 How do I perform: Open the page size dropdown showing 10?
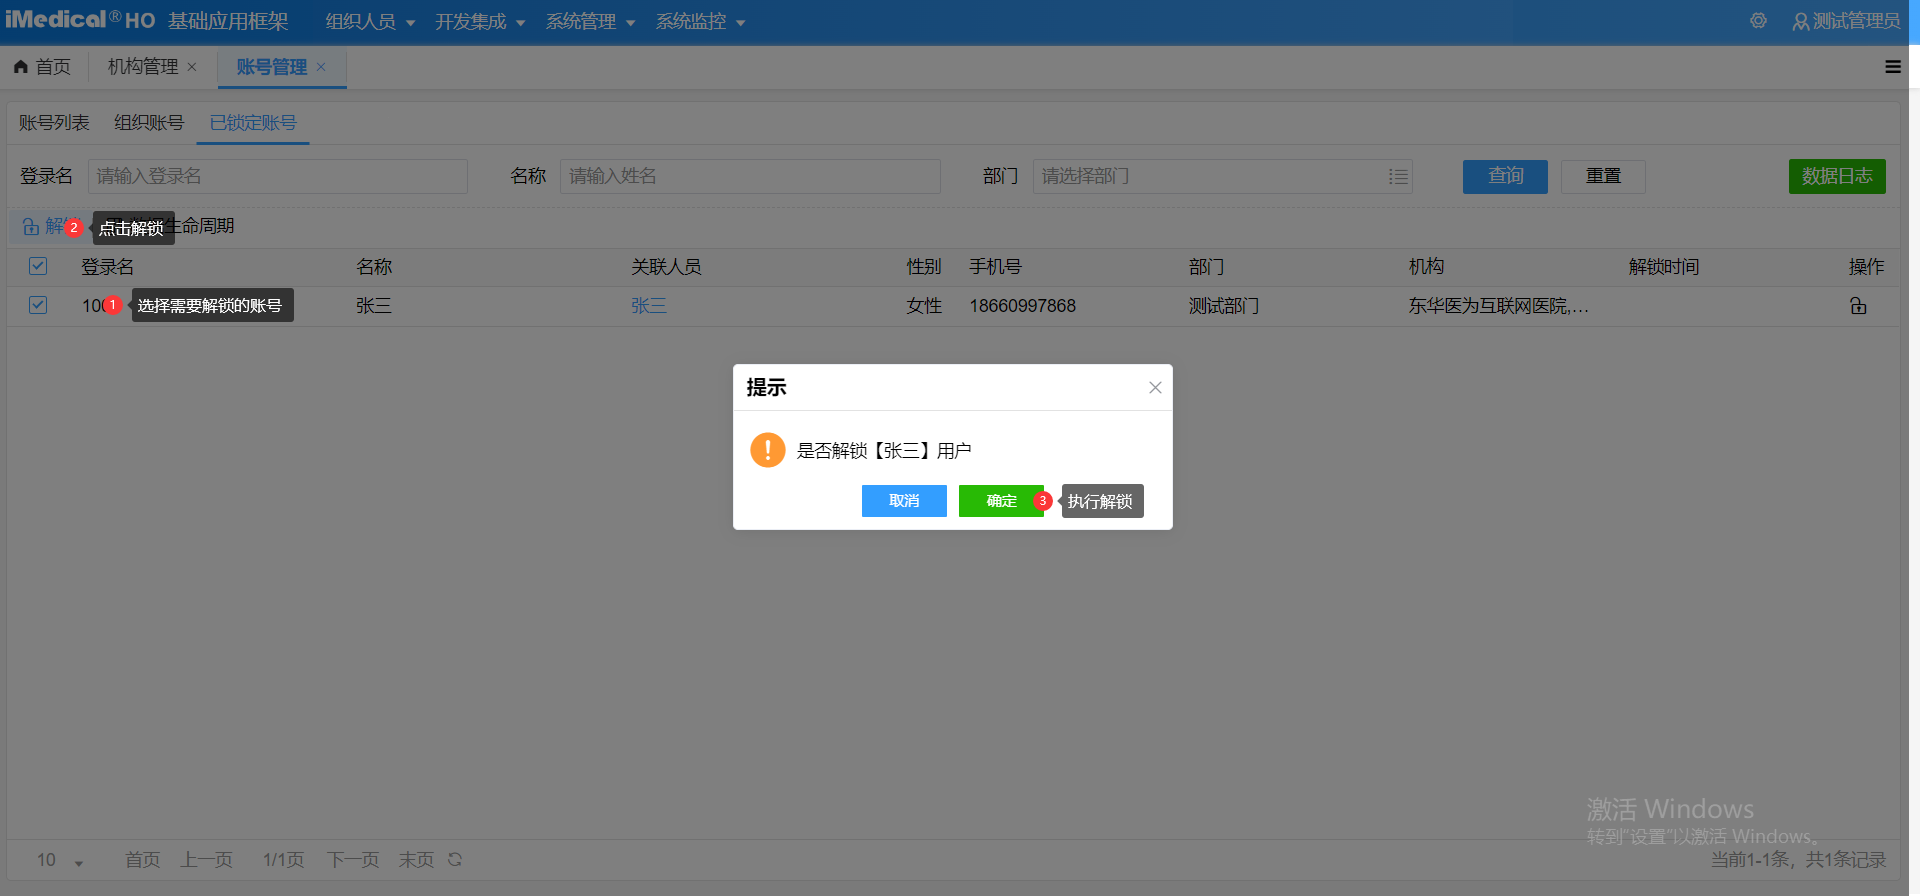60,860
